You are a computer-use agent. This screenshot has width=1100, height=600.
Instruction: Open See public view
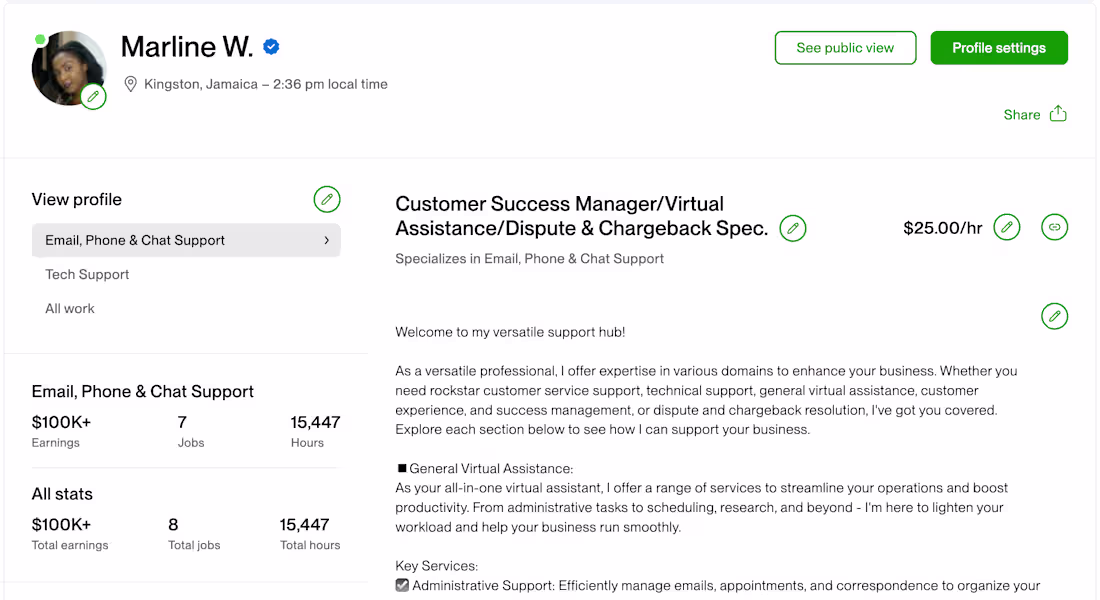[x=845, y=48]
